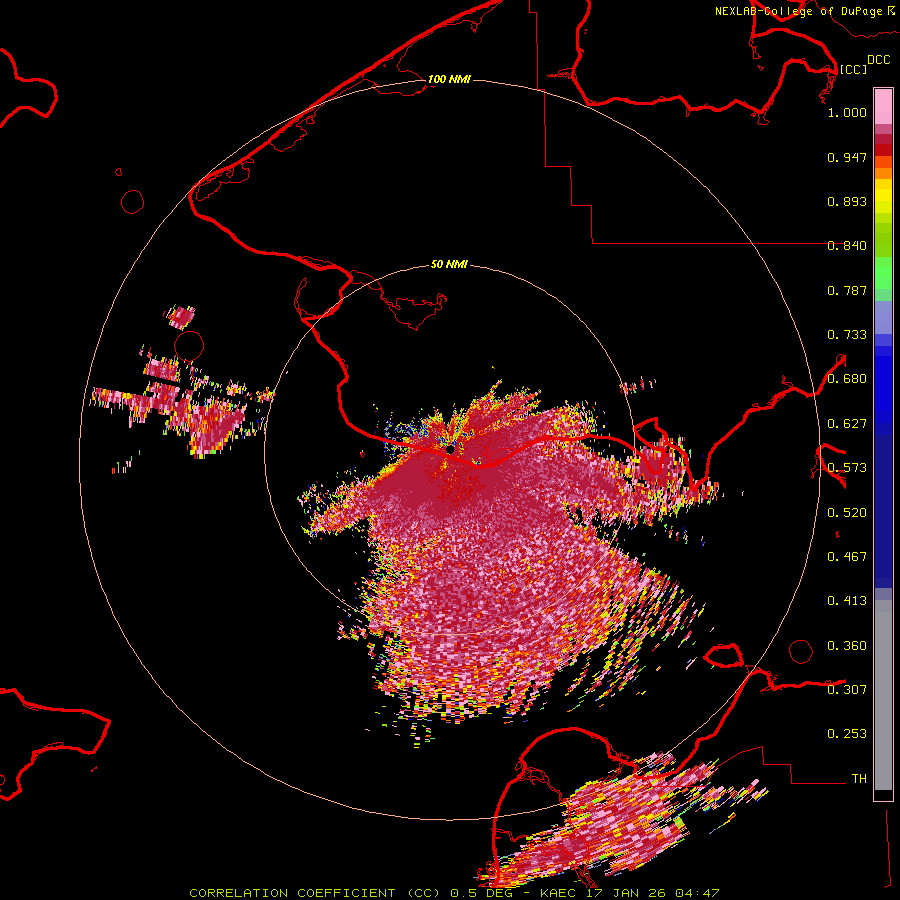Click the 0.893 color scale value
This screenshot has height=900, width=900.
(x=847, y=201)
